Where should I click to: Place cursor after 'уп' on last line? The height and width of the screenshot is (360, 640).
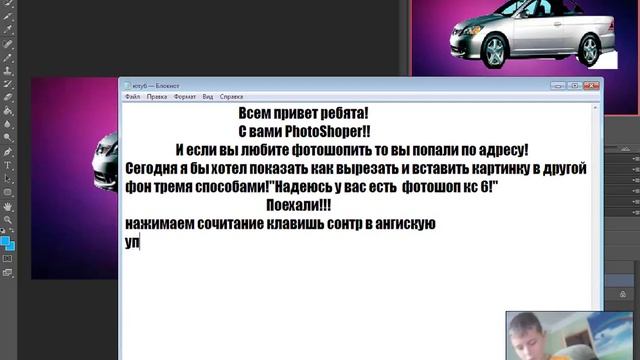point(140,242)
